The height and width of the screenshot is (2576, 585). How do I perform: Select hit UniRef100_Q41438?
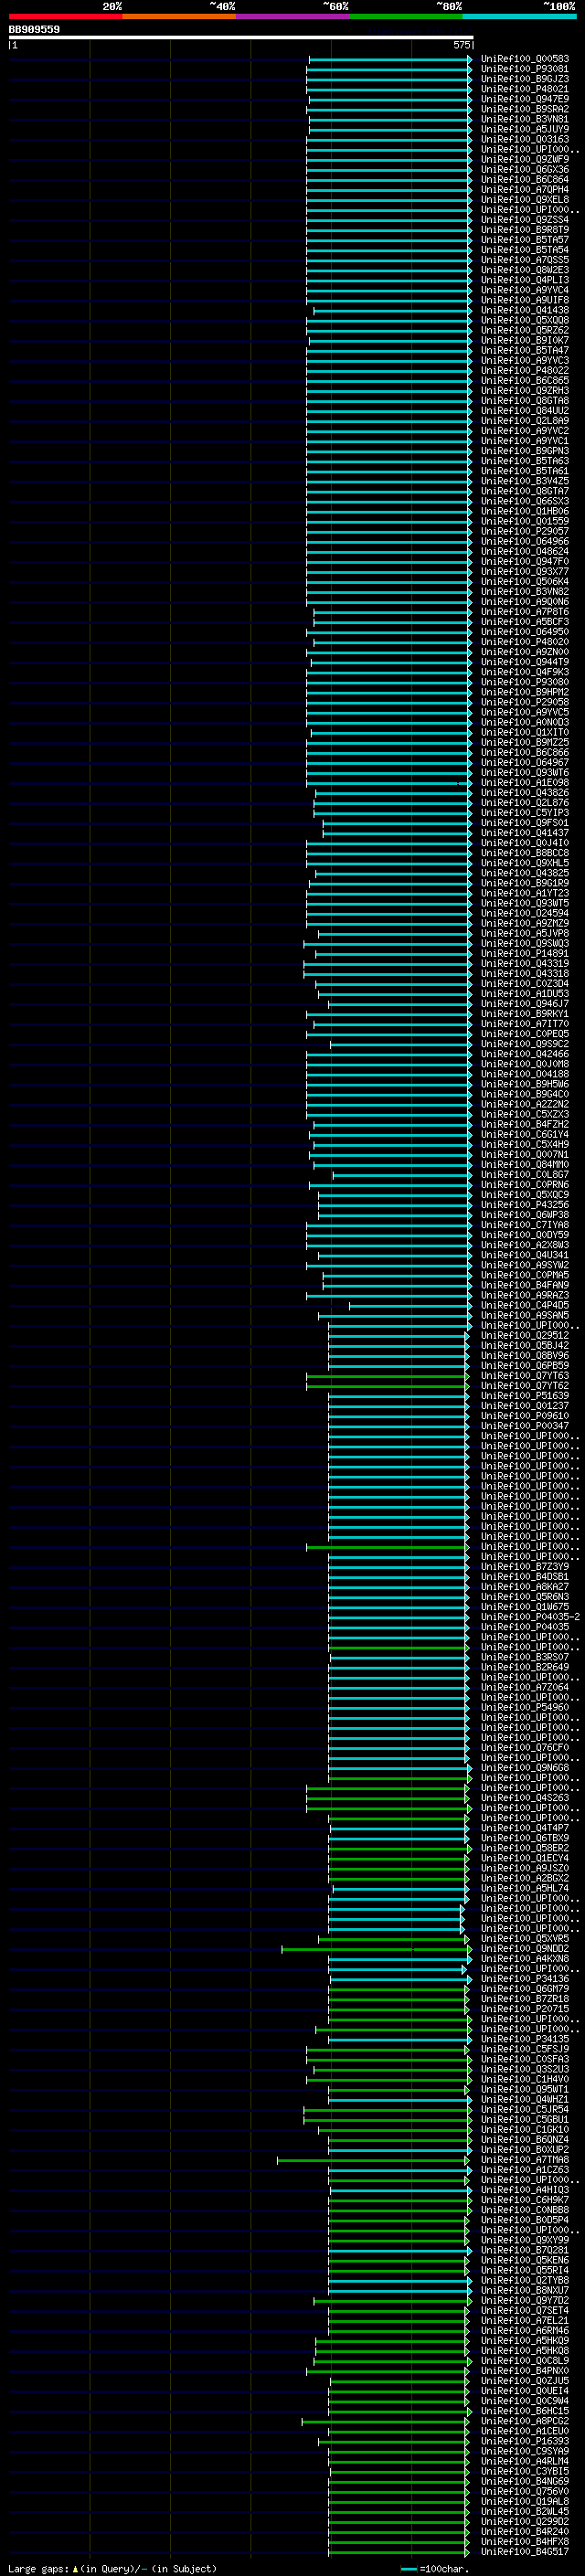[525, 311]
